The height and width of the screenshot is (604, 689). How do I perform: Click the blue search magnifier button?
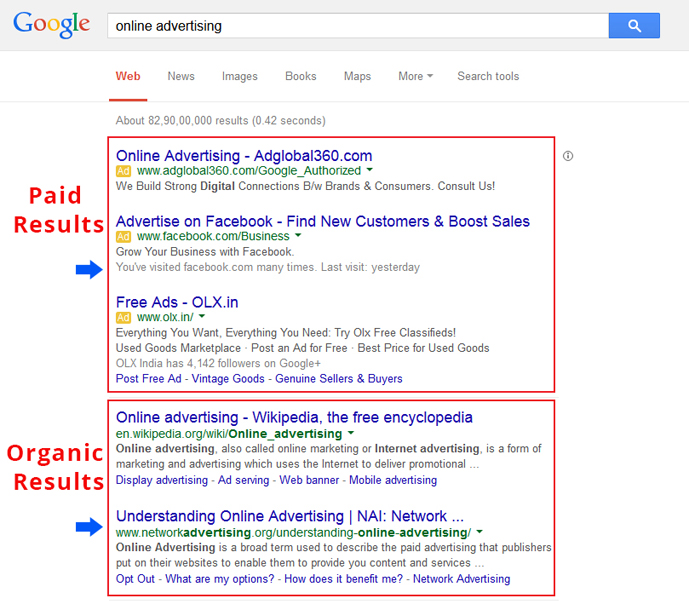click(x=634, y=26)
